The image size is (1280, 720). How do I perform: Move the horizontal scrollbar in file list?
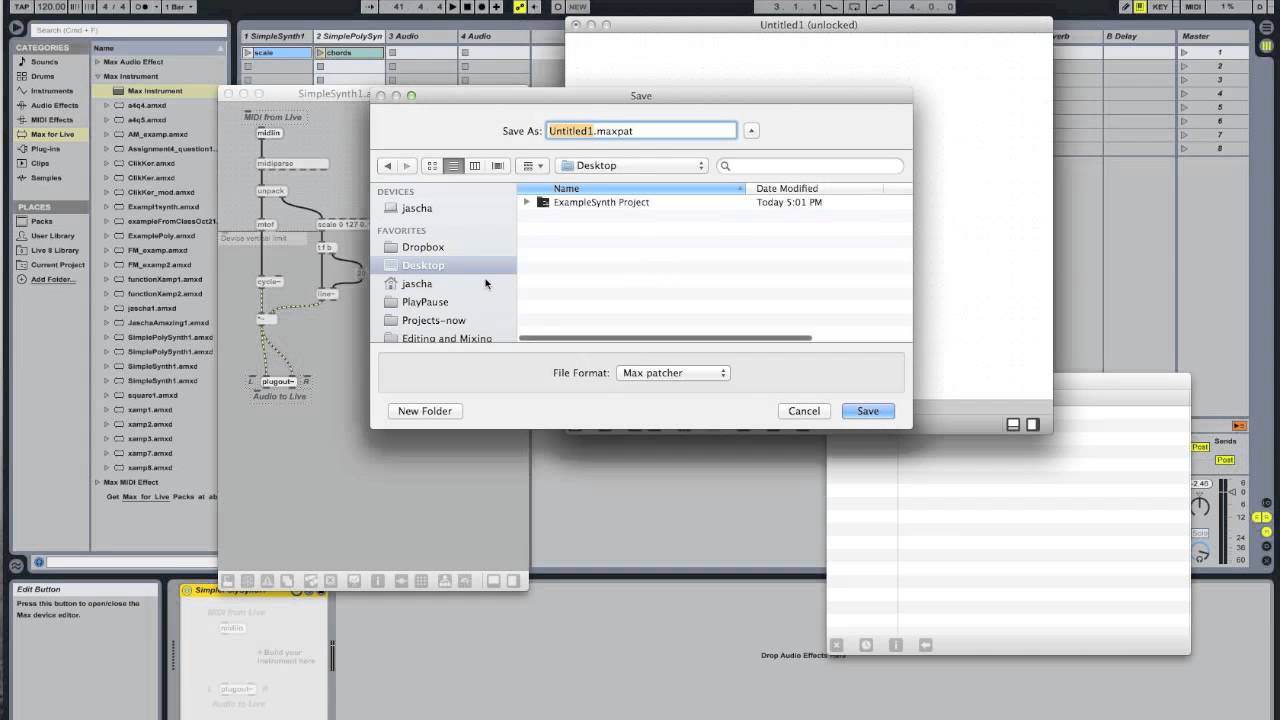(x=665, y=338)
